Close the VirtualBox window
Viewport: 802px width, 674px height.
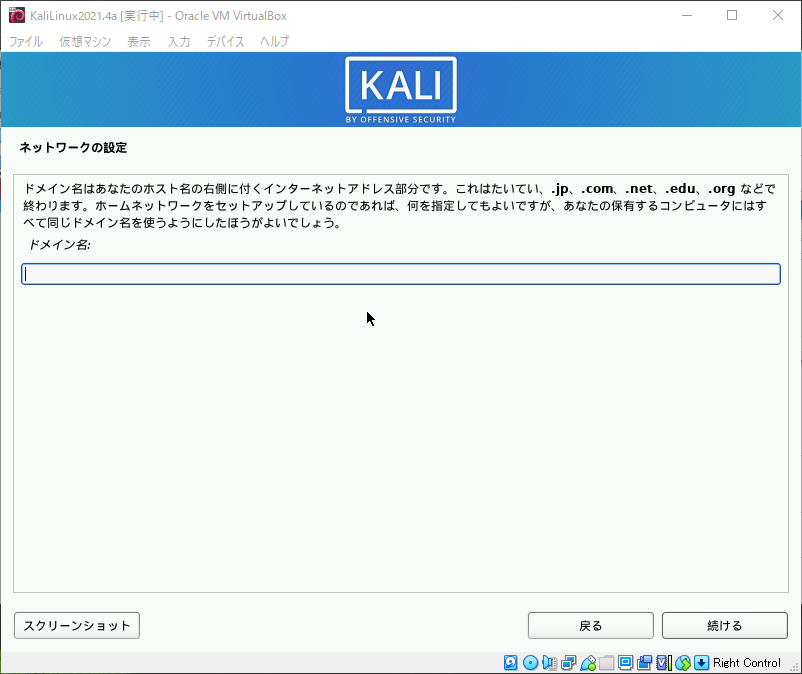777,15
